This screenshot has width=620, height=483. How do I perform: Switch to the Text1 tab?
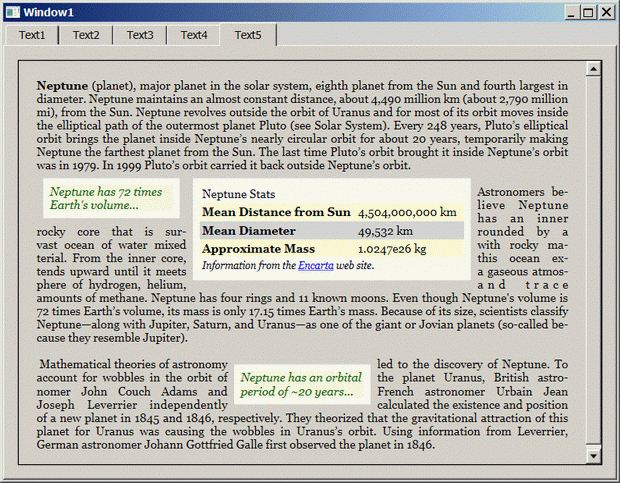tap(32, 35)
